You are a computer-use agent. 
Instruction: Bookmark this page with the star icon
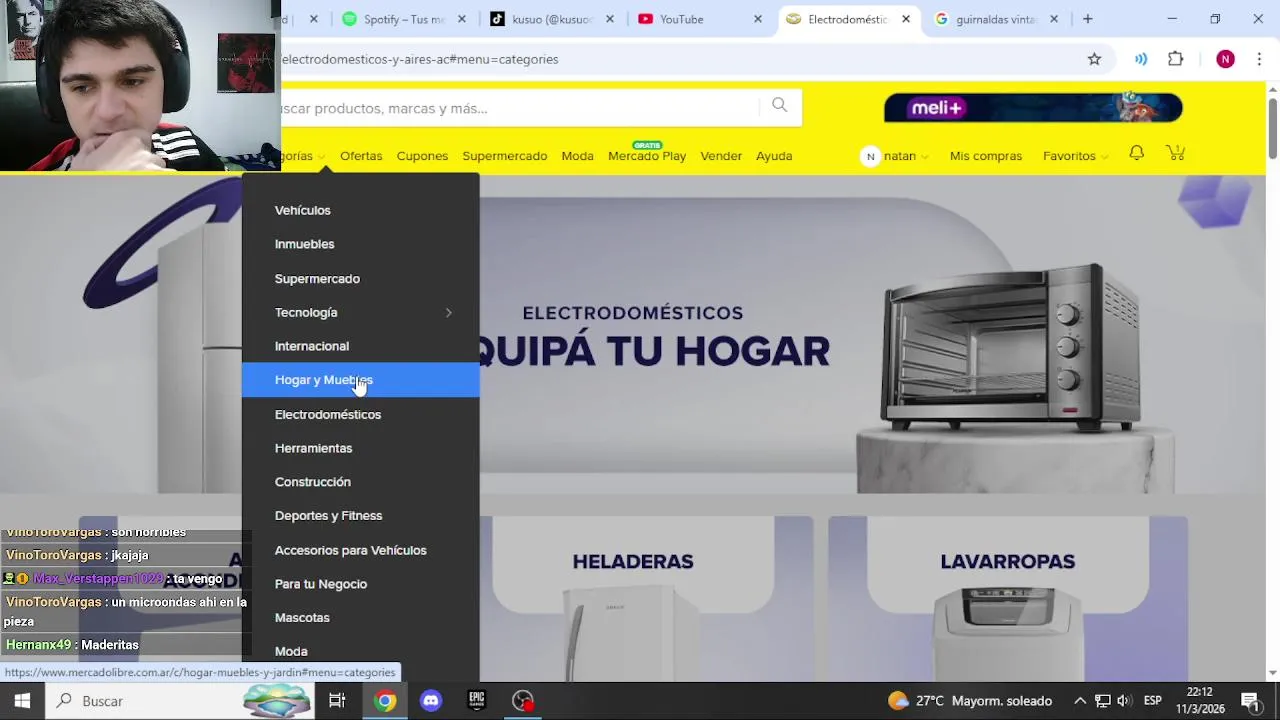coord(1094,59)
